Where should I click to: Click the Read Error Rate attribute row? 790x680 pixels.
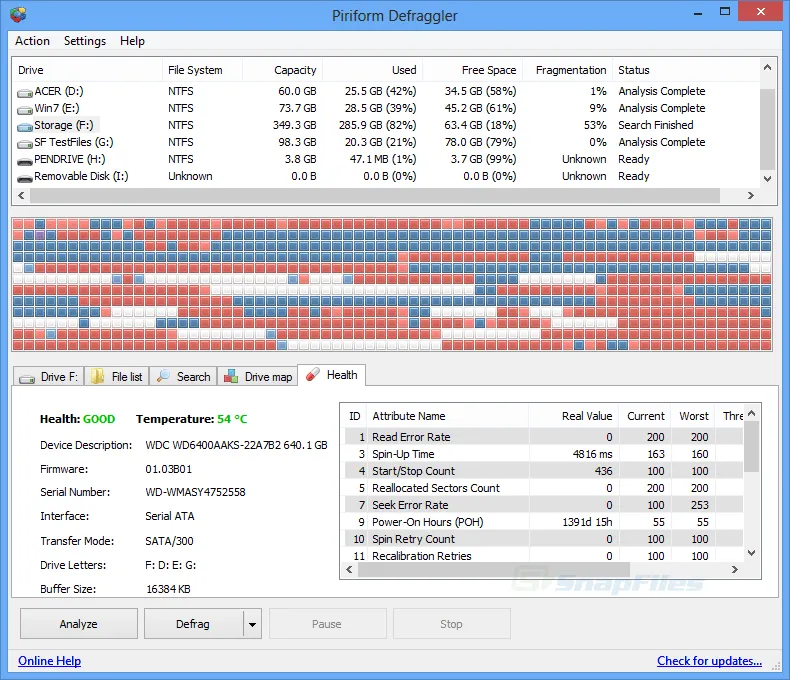point(544,437)
